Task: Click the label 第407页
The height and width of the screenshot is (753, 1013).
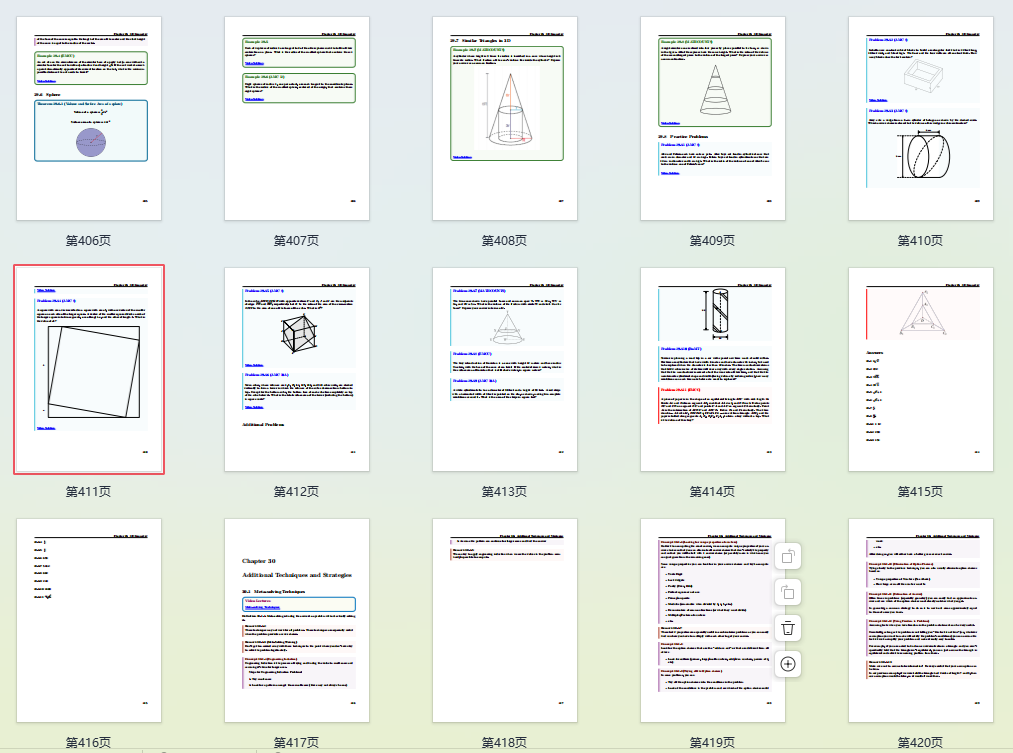Action: coord(297,241)
